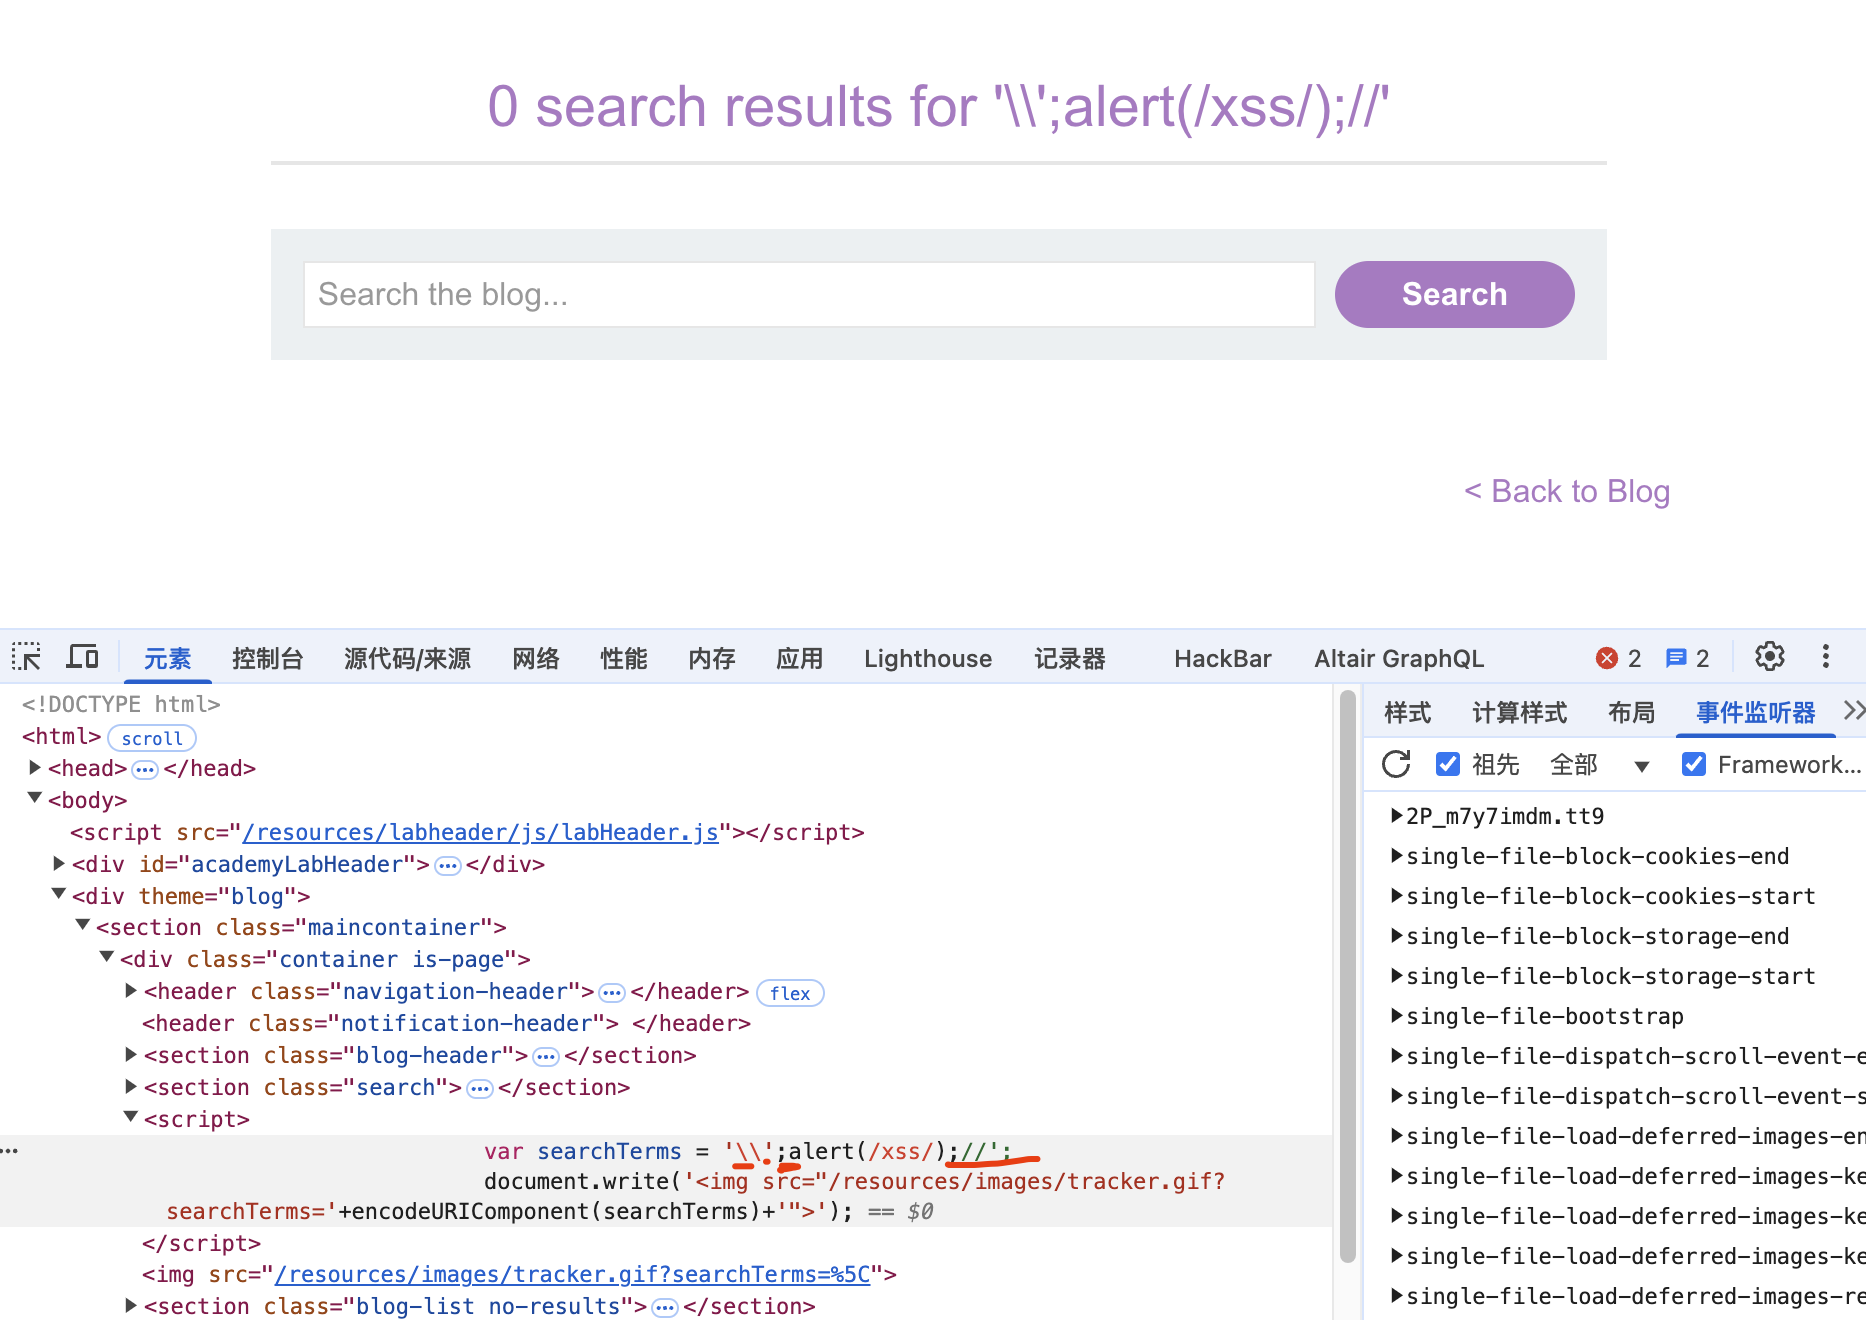The image size is (1866, 1320).
Task: Show more sidebar tabs chevron
Action: pyautogui.click(x=1853, y=711)
